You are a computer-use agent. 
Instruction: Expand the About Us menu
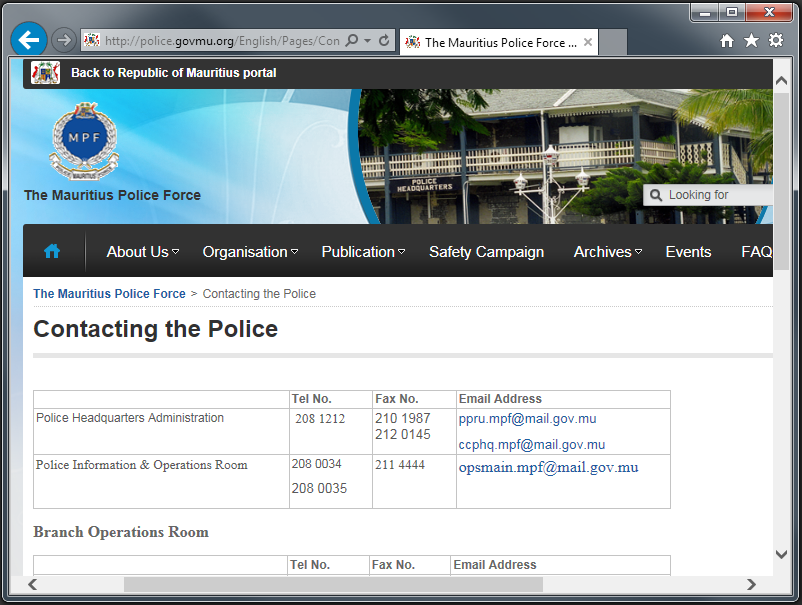[x=143, y=252]
